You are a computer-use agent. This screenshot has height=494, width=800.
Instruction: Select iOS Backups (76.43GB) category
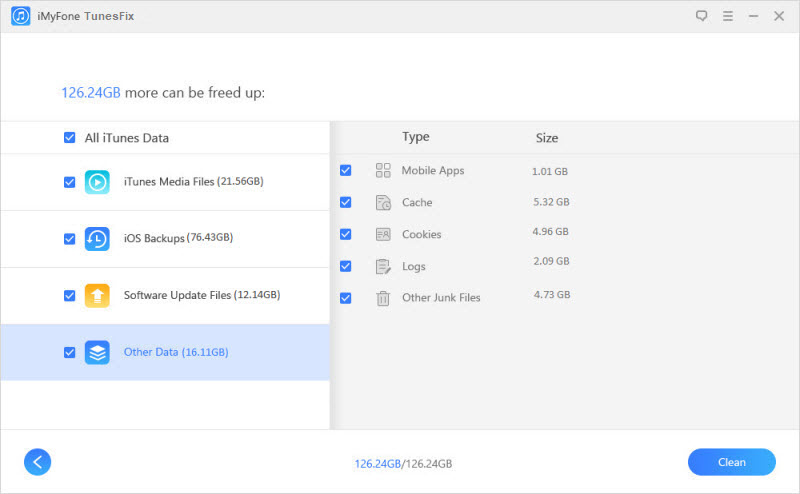pyautogui.click(x=165, y=239)
